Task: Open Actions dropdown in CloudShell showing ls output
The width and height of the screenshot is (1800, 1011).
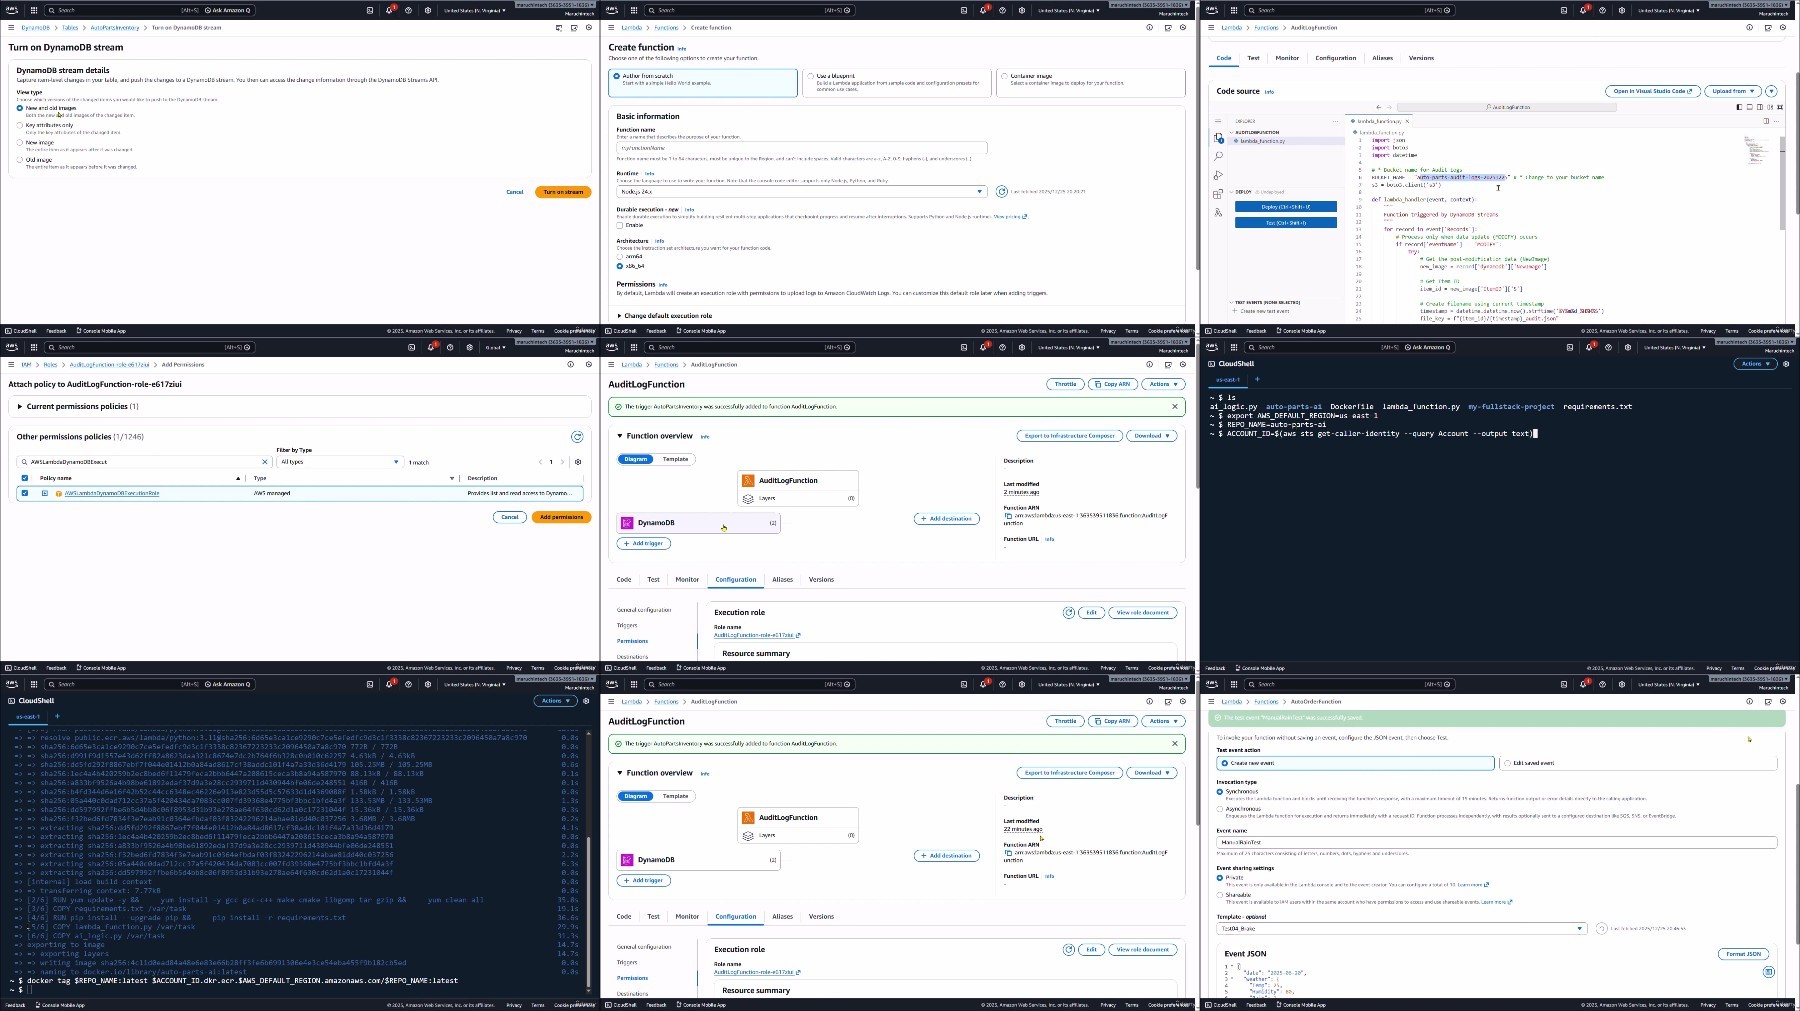Action: point(1755,364)
